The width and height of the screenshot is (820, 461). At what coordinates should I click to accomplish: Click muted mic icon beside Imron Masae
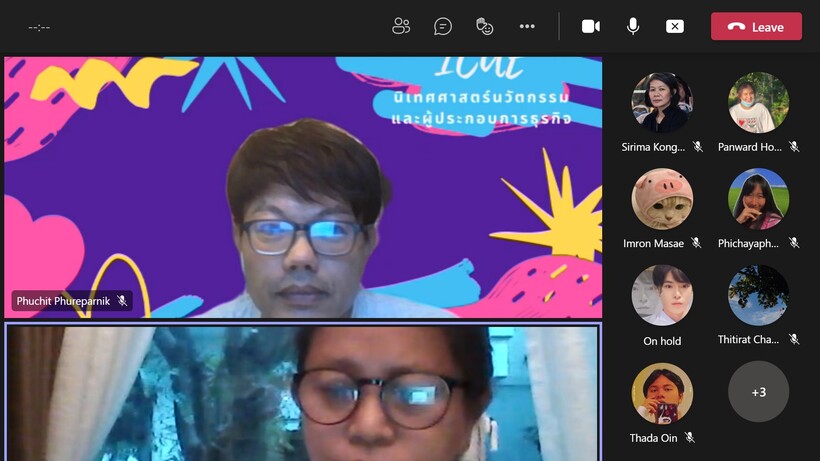coord(696,243)
